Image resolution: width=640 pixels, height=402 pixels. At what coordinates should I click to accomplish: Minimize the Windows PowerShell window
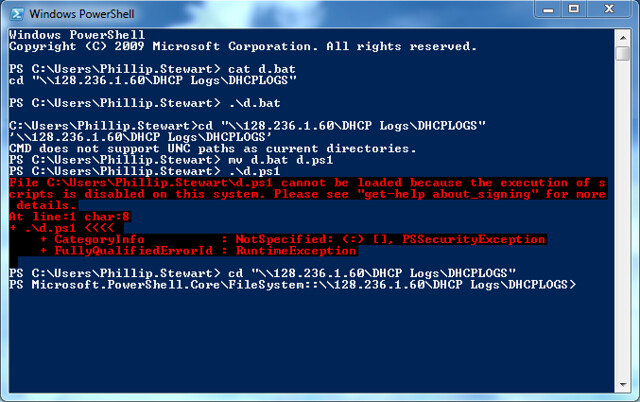[548, 9]
